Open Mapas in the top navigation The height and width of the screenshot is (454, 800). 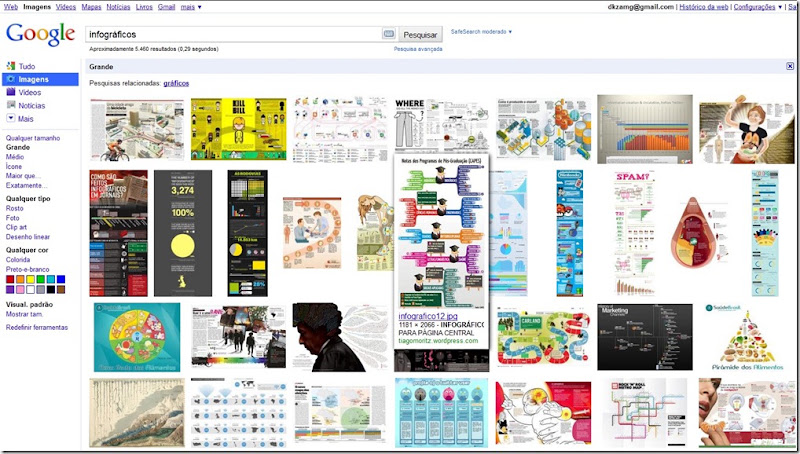(x=91, y=7)
